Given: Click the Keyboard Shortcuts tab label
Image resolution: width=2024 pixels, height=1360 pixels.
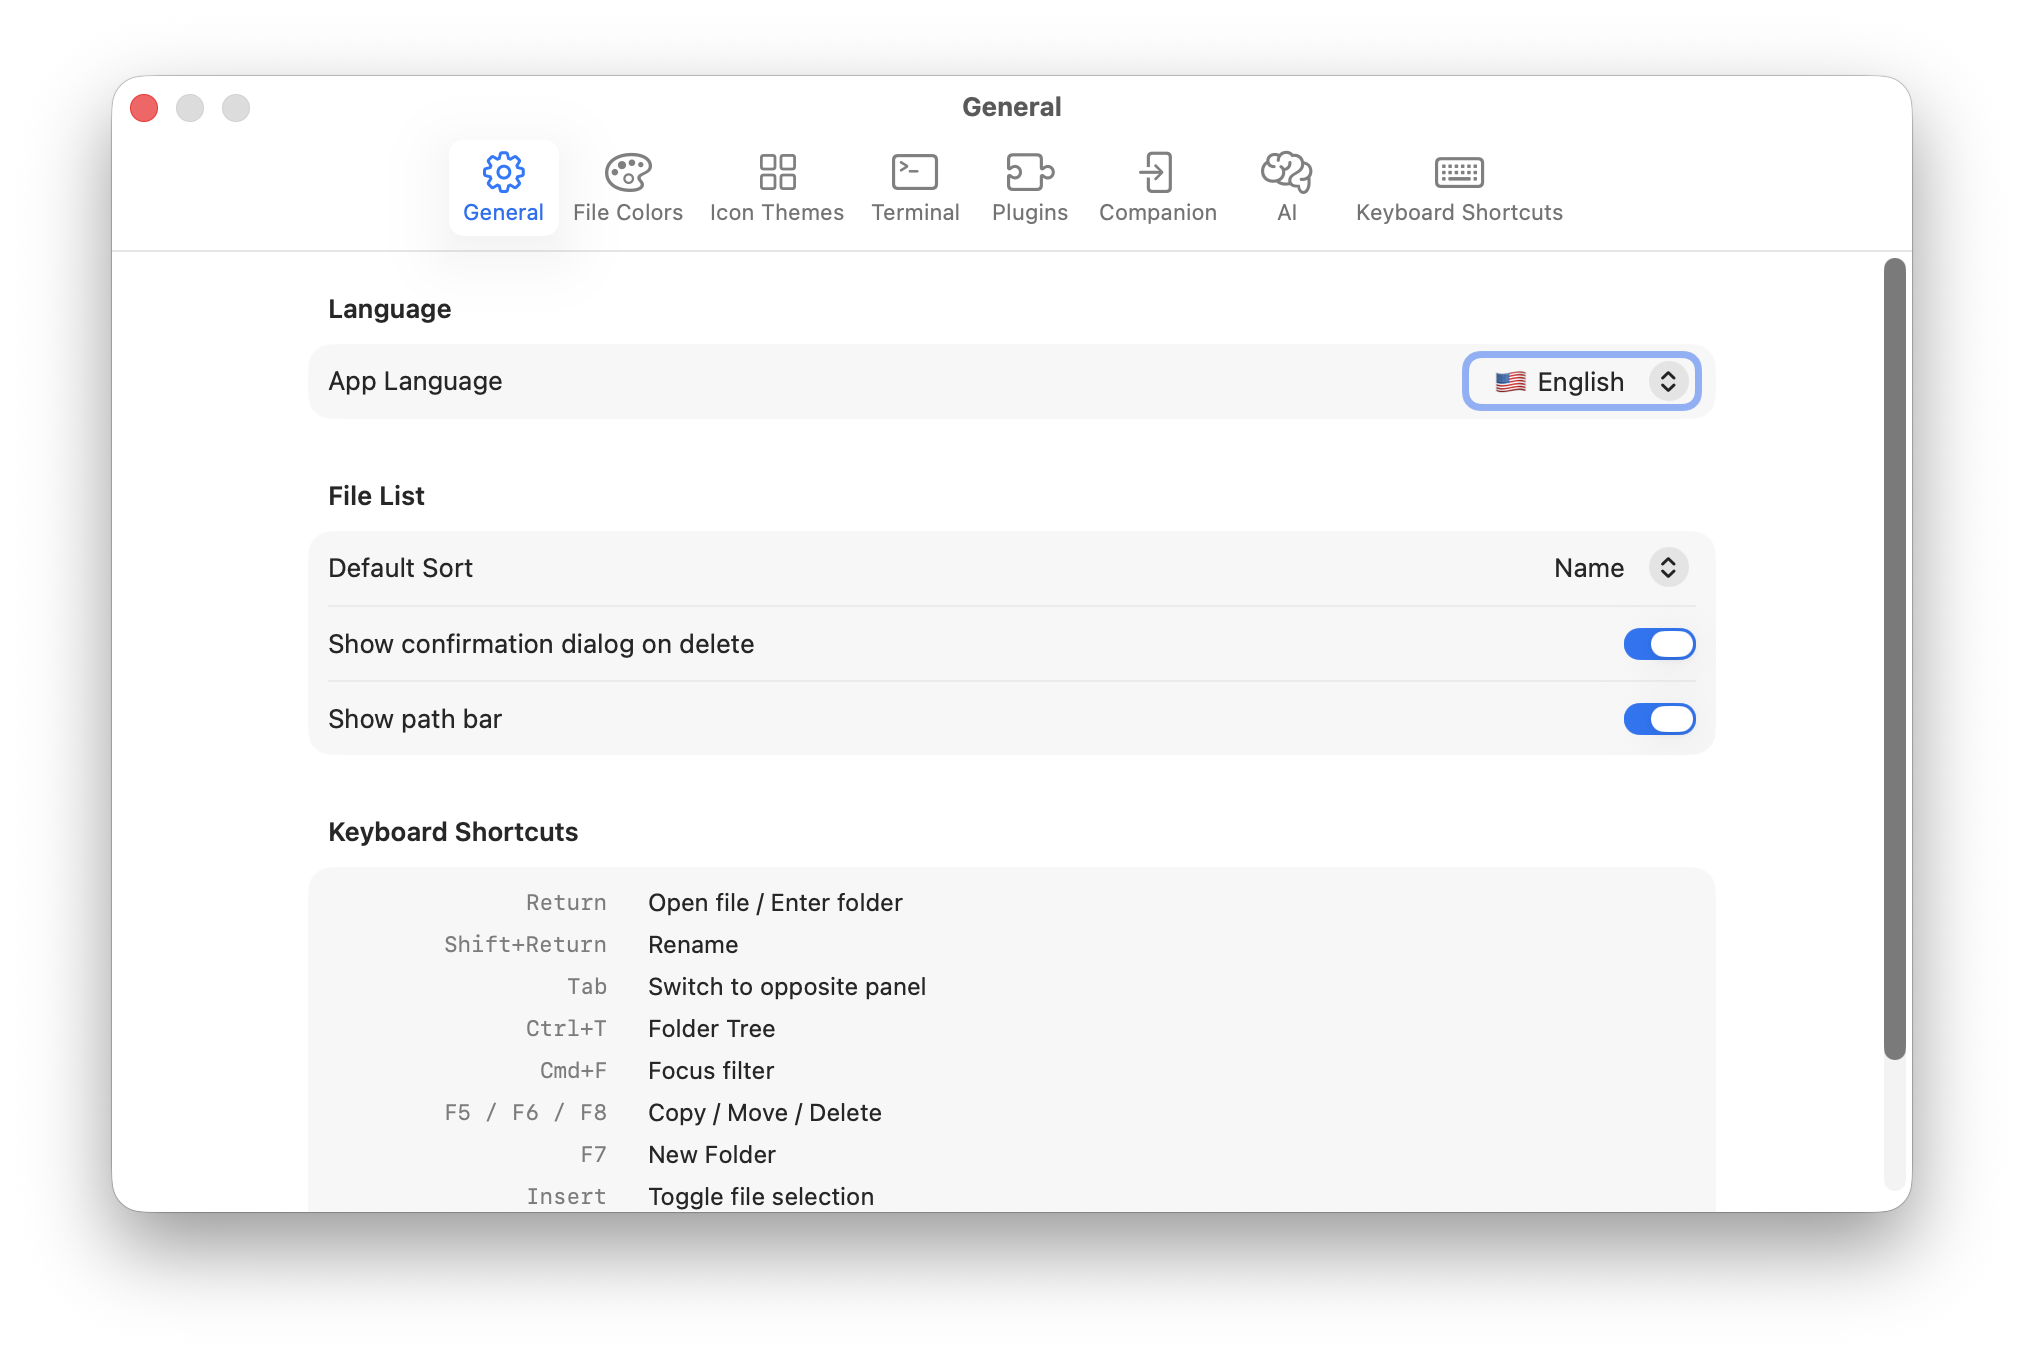Looking at the screenshot, I should (1459, 213).
